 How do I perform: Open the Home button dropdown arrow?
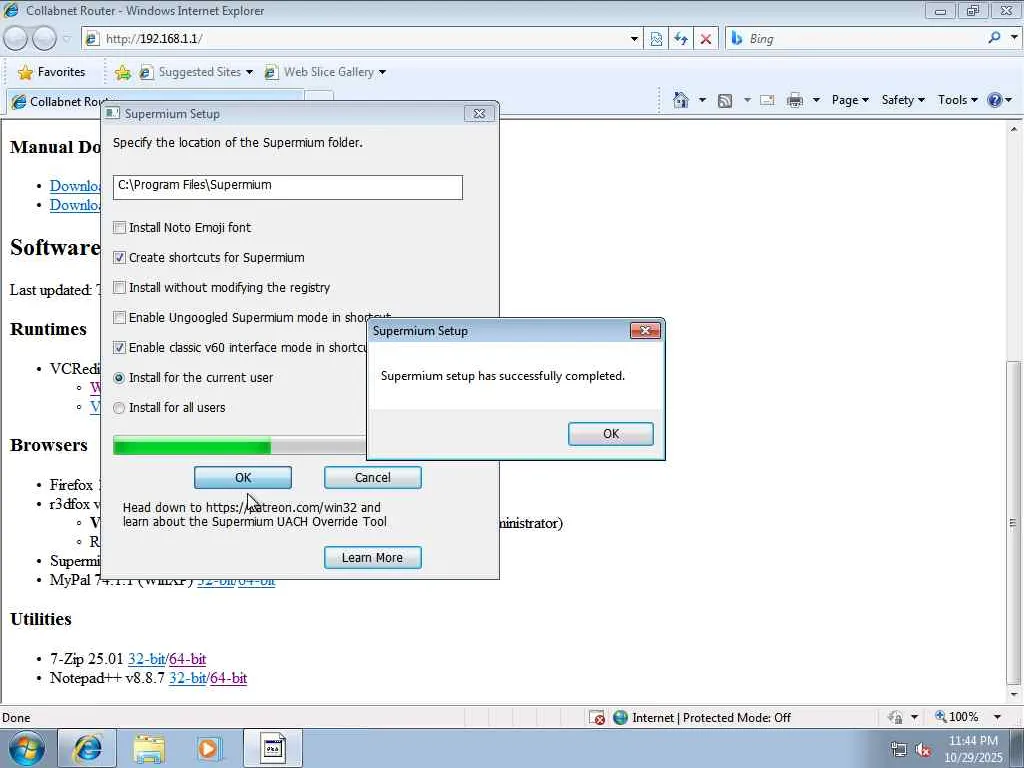tap(702, 100)
